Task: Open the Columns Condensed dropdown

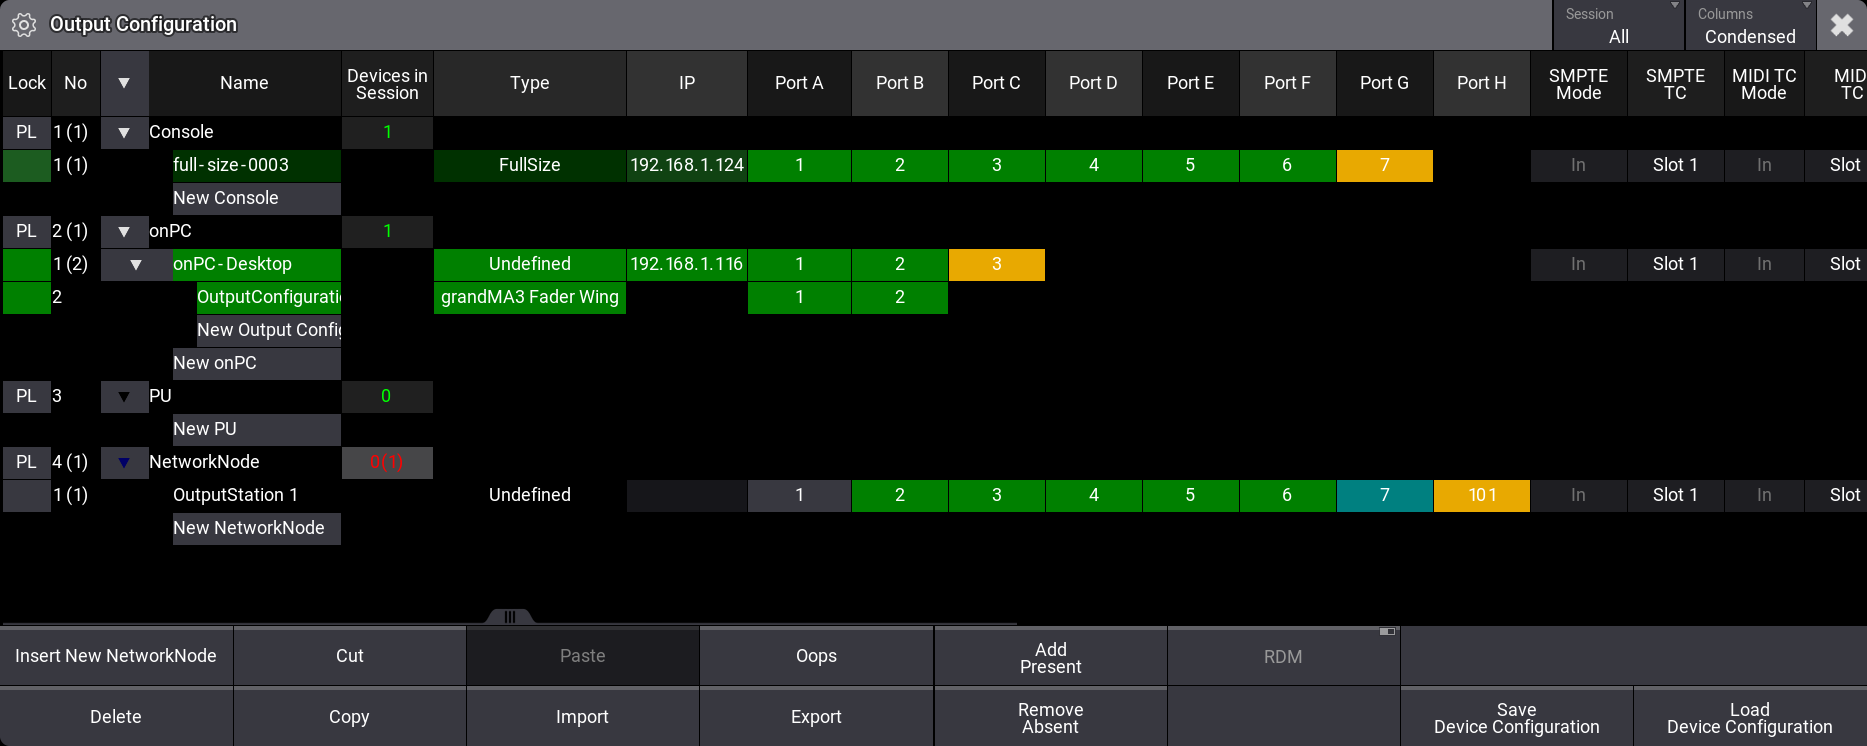Action: tap(1749, 26)
